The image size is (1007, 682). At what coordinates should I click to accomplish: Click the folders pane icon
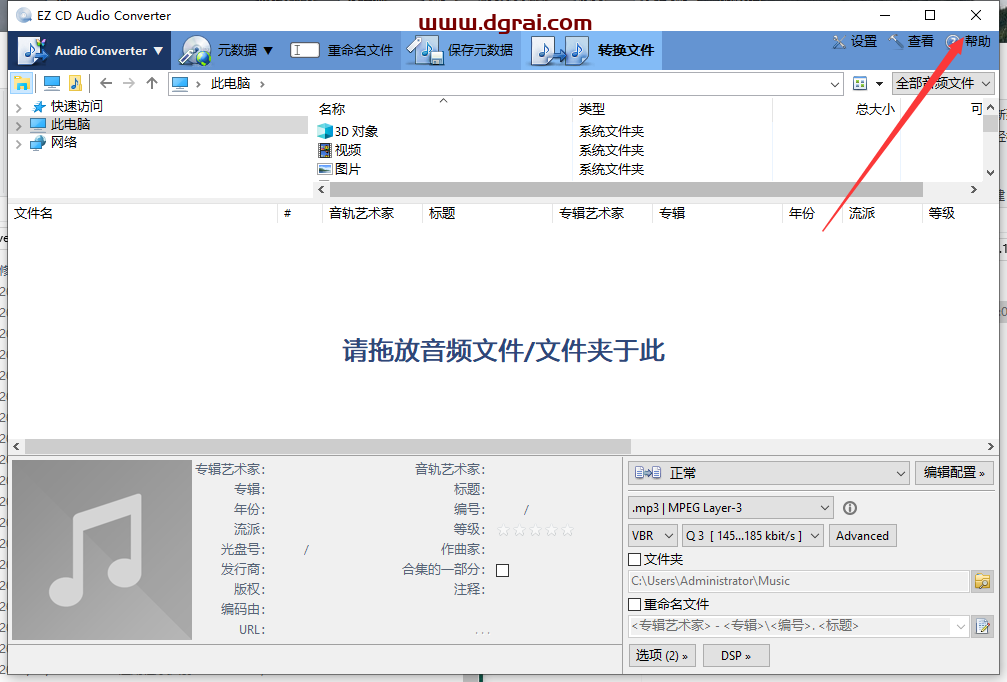tap(21, 83)
